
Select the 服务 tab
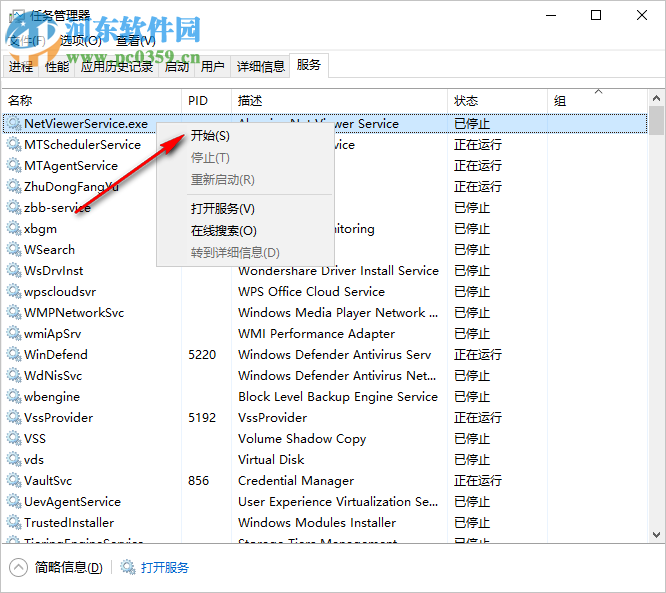[309, 65]
